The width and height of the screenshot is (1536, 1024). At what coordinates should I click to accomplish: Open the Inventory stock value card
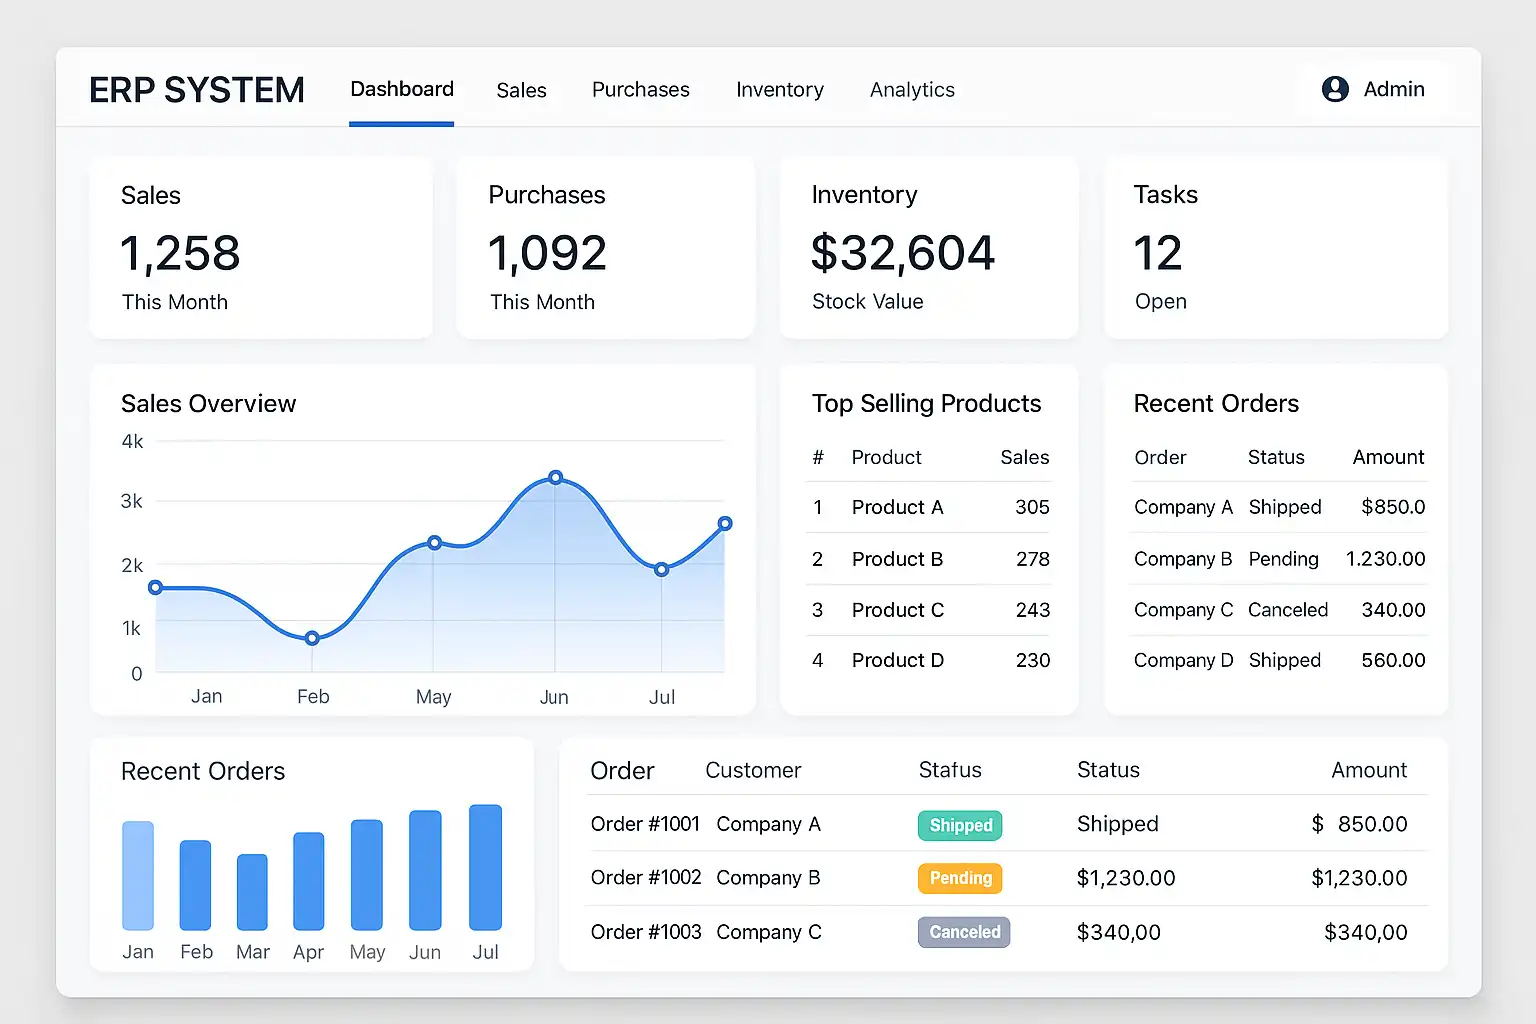pos(928,247)
